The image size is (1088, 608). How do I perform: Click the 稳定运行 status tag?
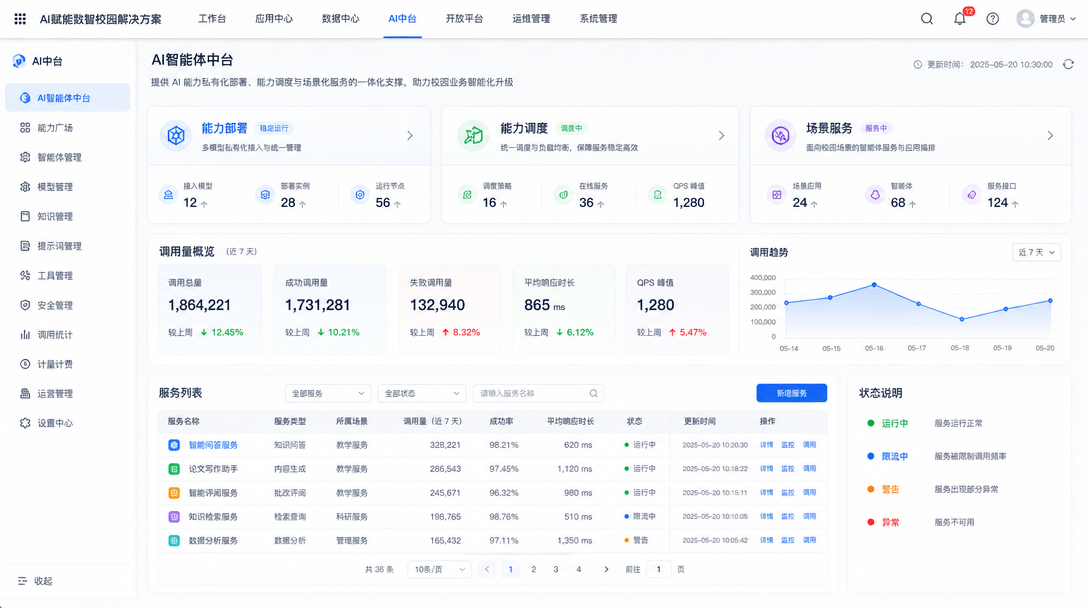[274, 128]
